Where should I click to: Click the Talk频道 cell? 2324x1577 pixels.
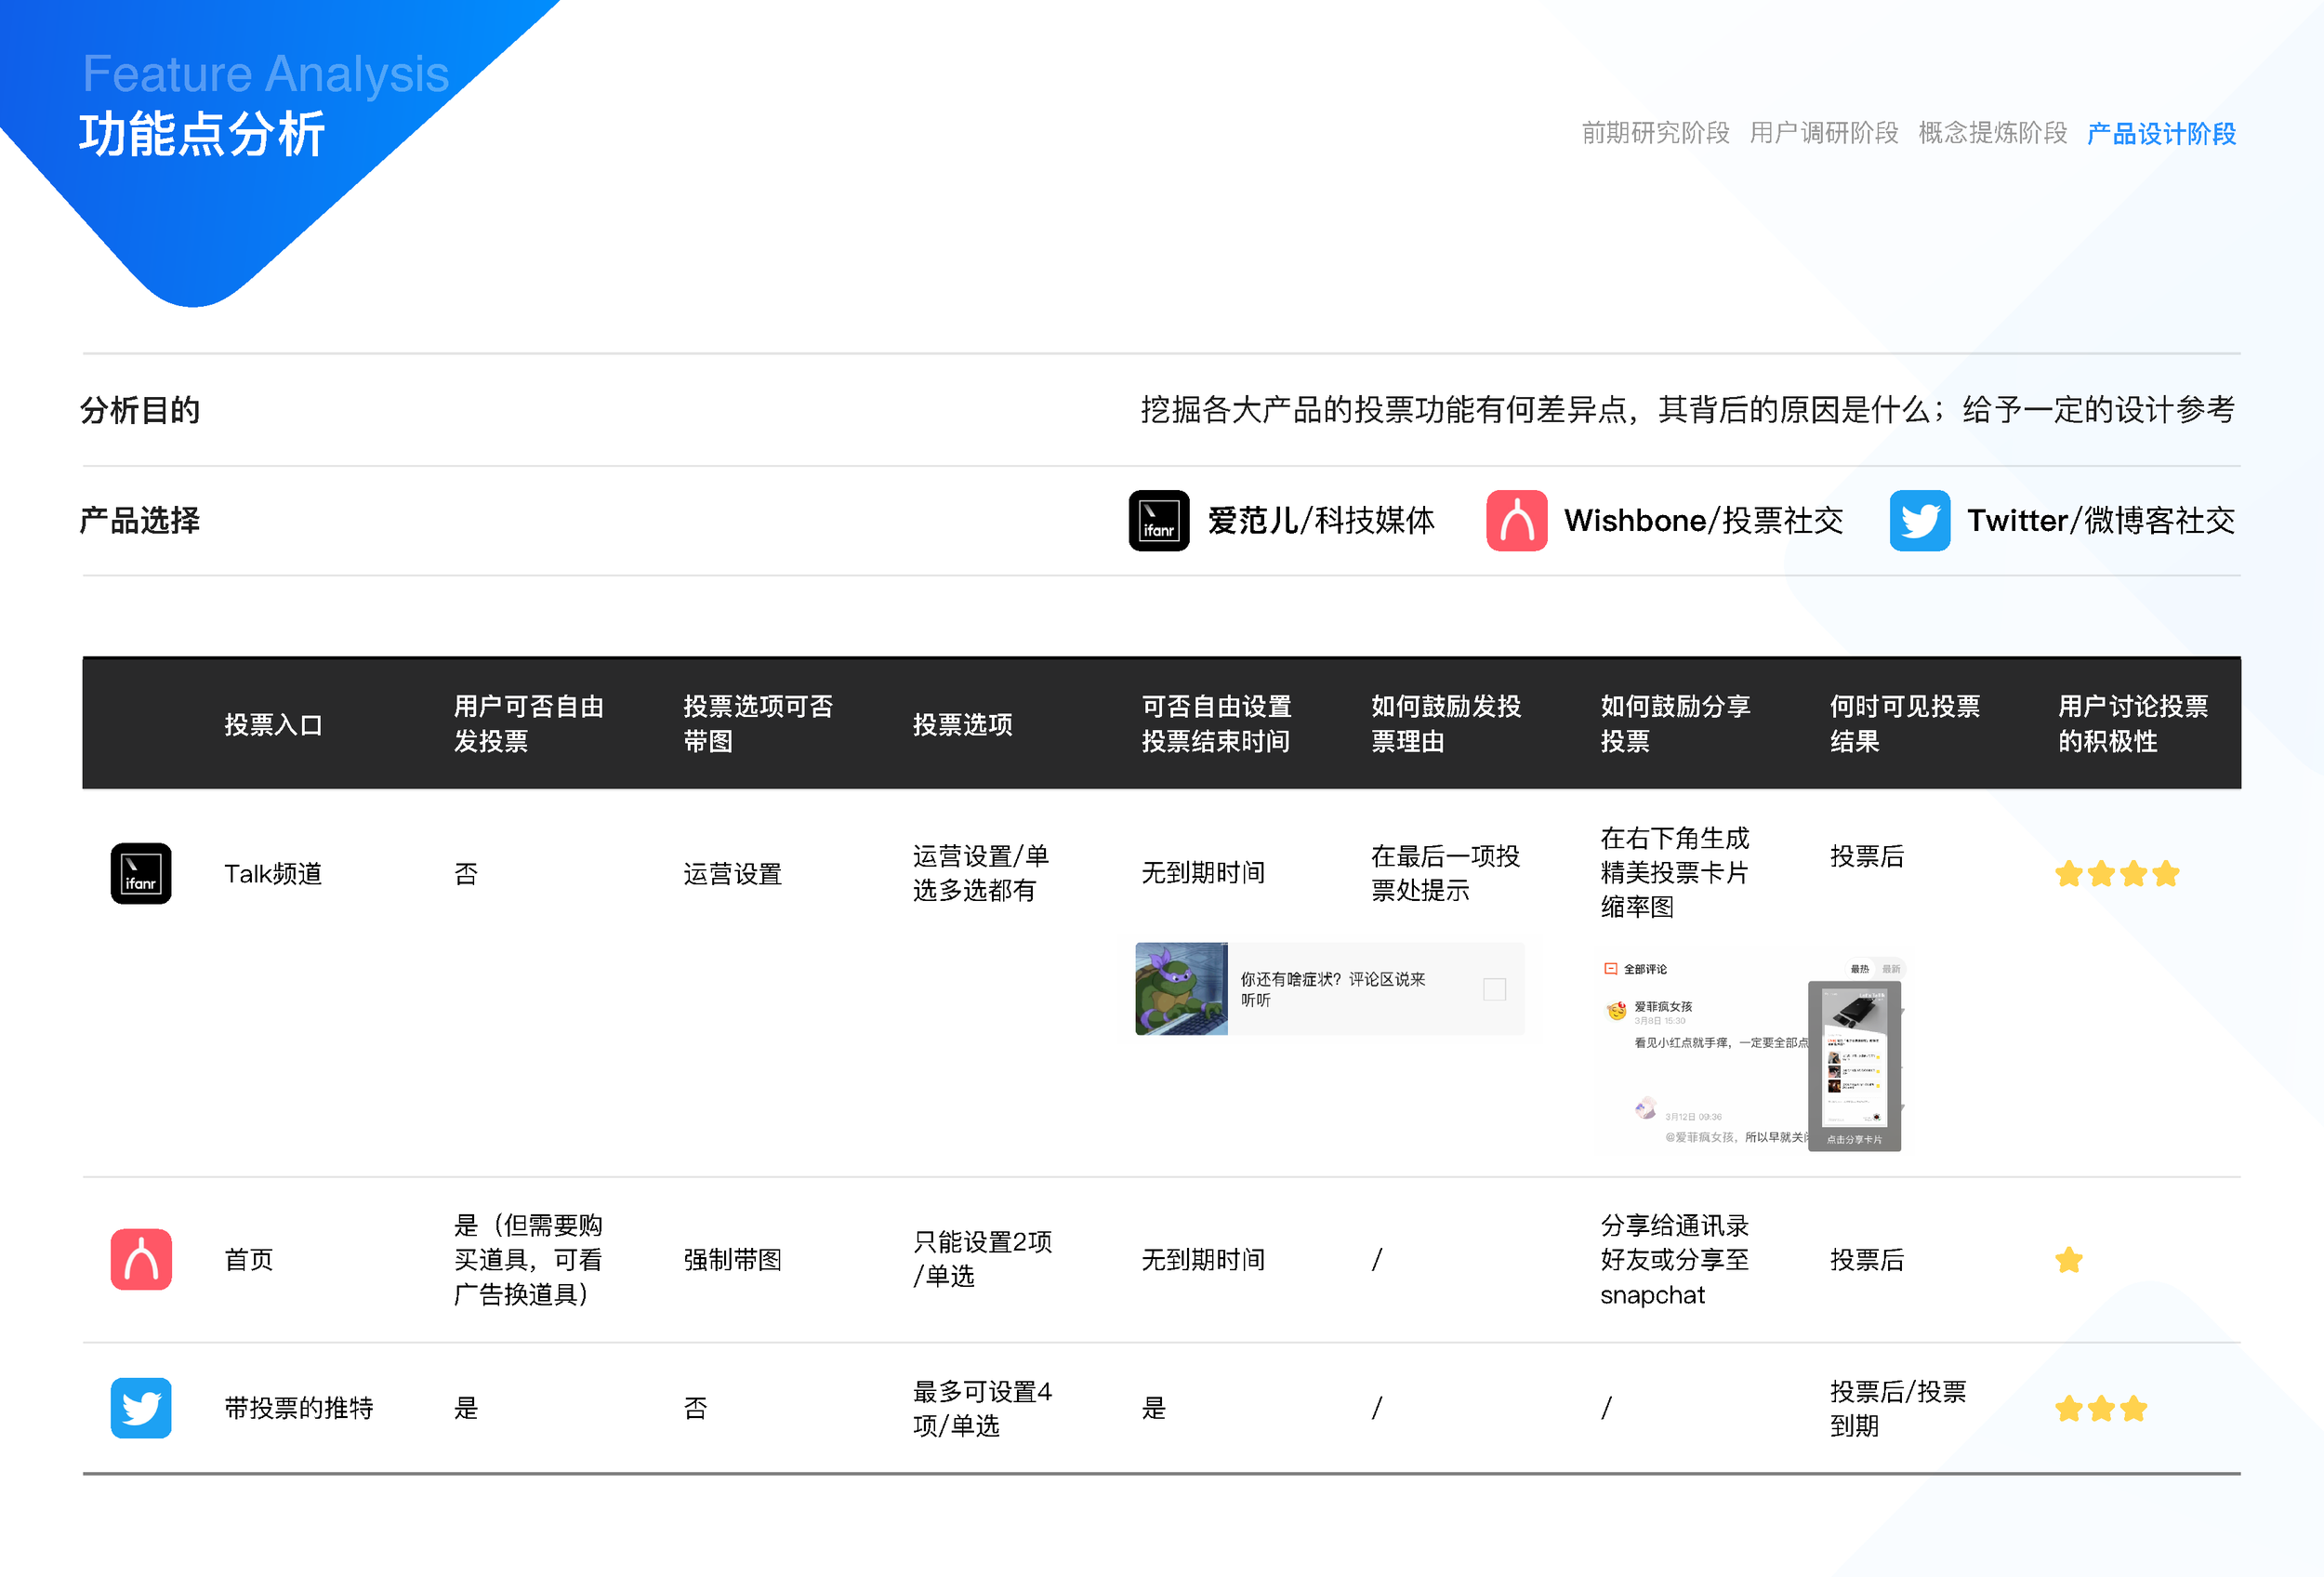tap(273, 874)
